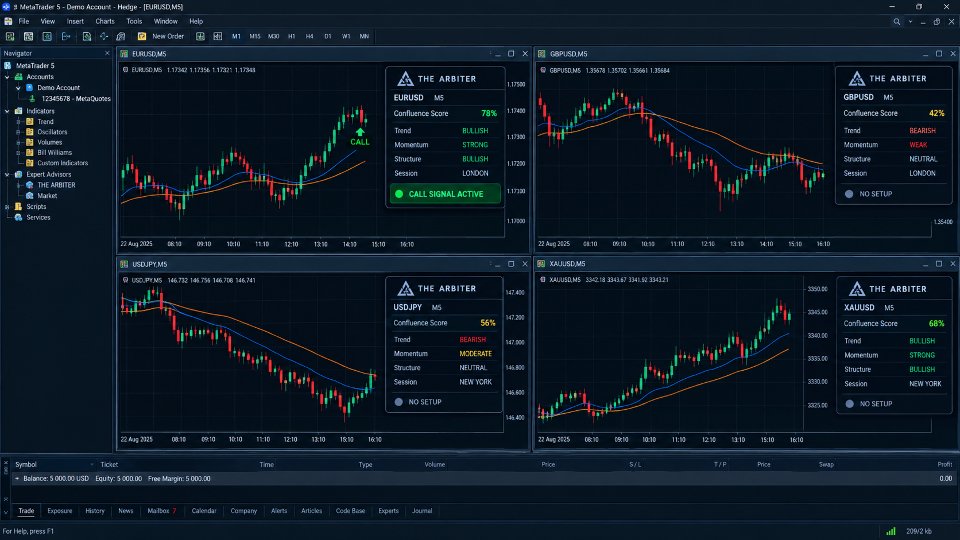Switch timeframe to H1

tap(291, 37)
